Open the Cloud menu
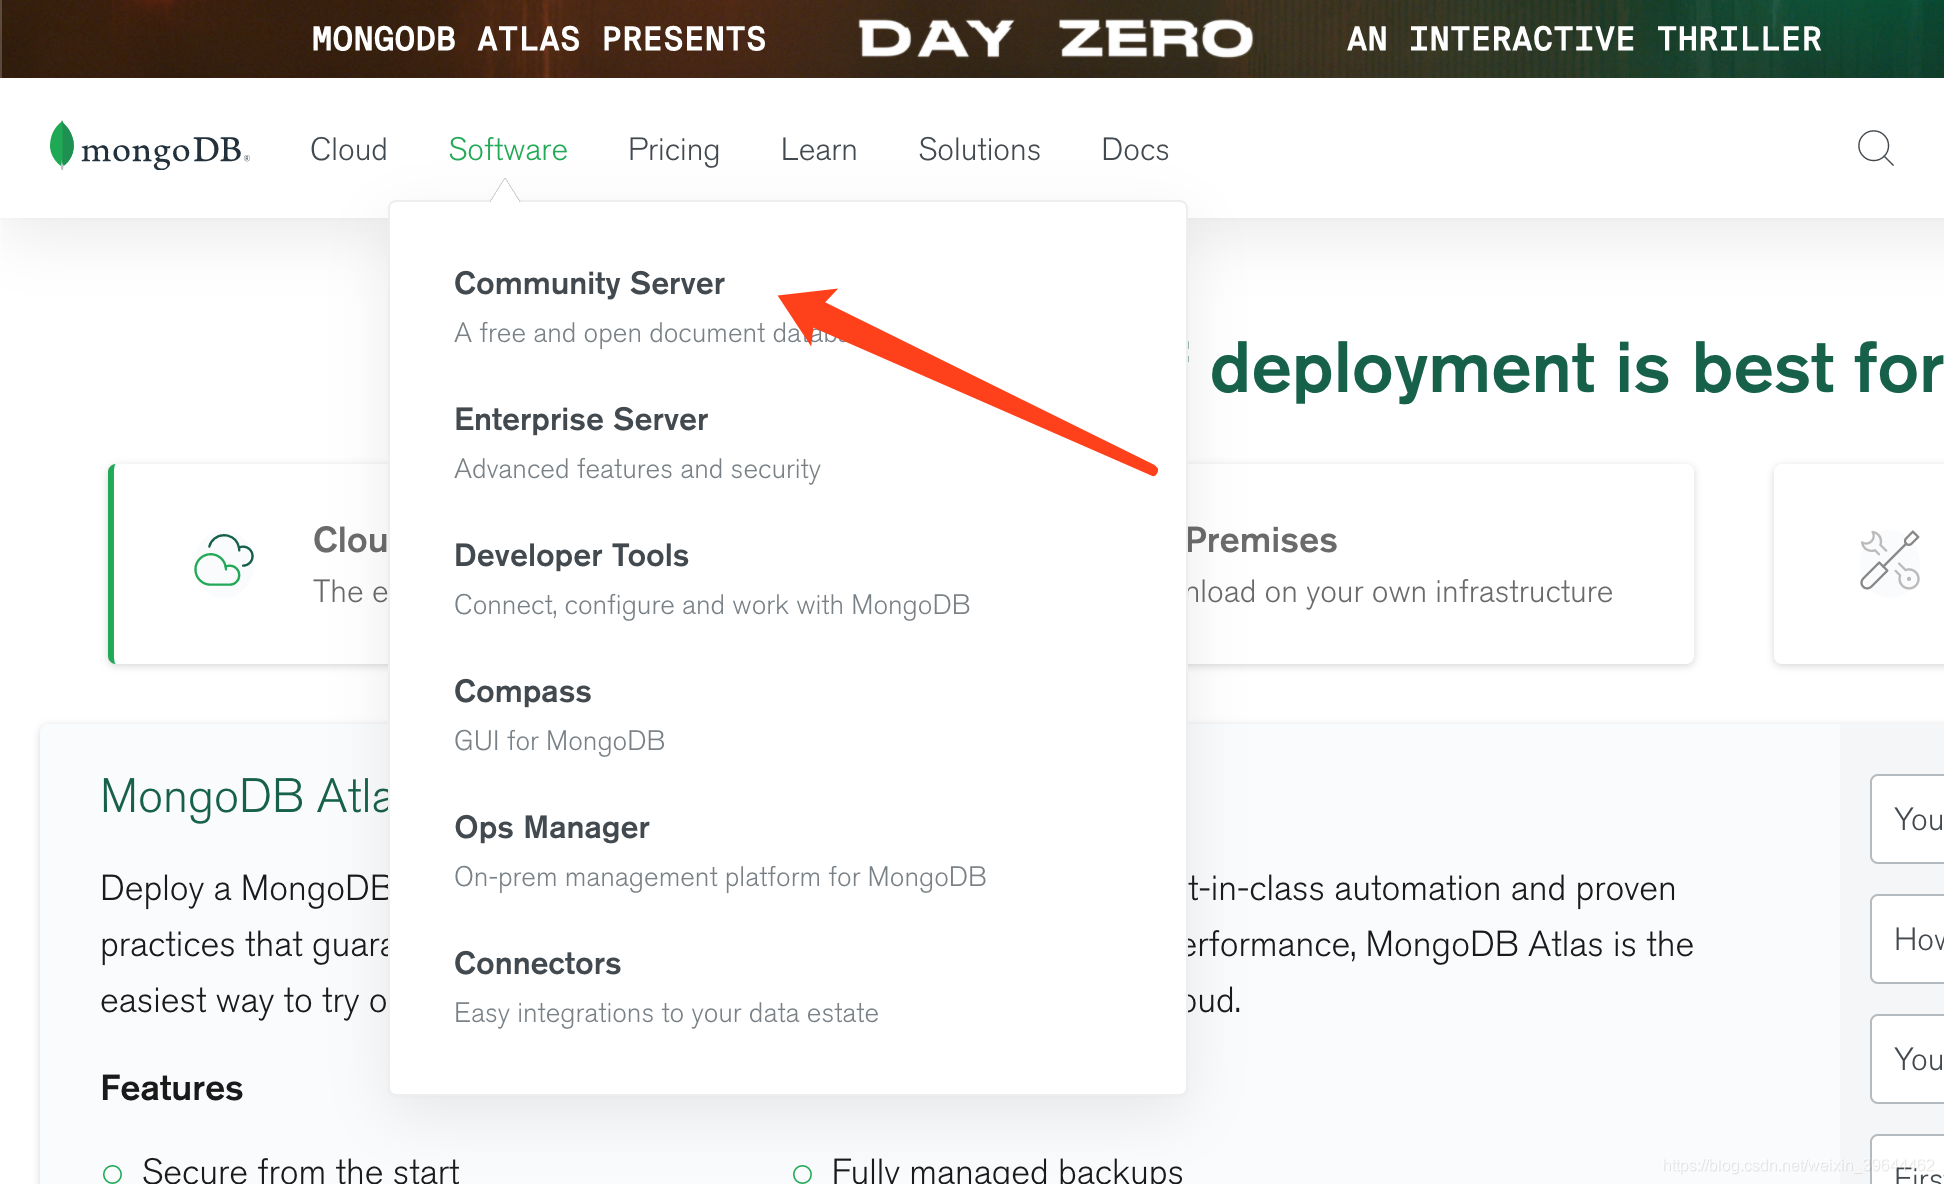1944x1184 pixels. tap(348, 150)
